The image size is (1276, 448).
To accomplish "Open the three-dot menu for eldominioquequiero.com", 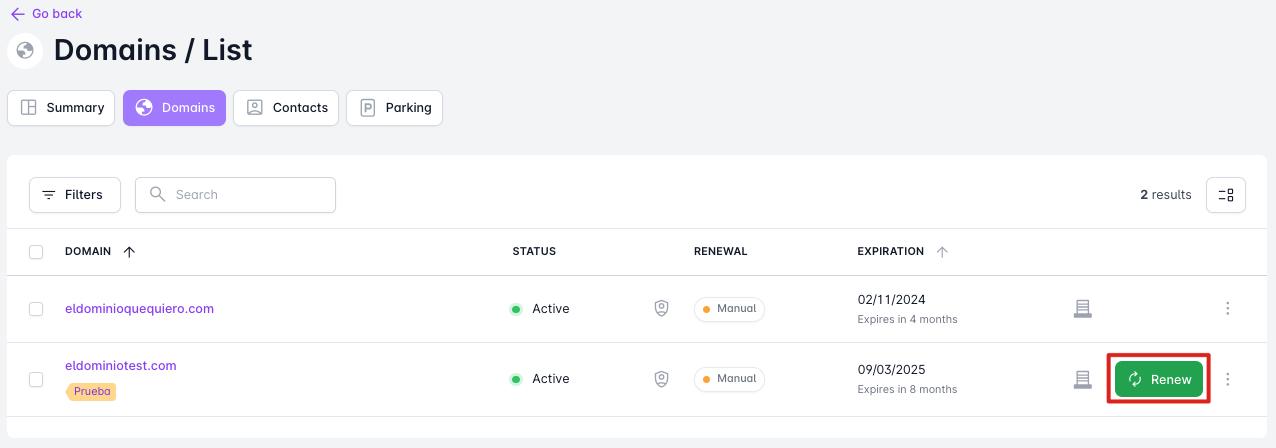I will pyautogui.click(x=1227, y=309).
